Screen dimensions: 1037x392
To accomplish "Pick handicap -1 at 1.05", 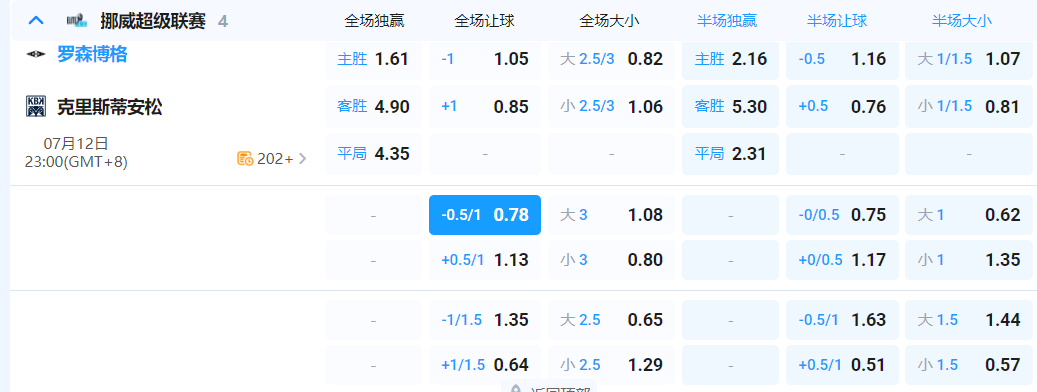I will click(485, 59).
